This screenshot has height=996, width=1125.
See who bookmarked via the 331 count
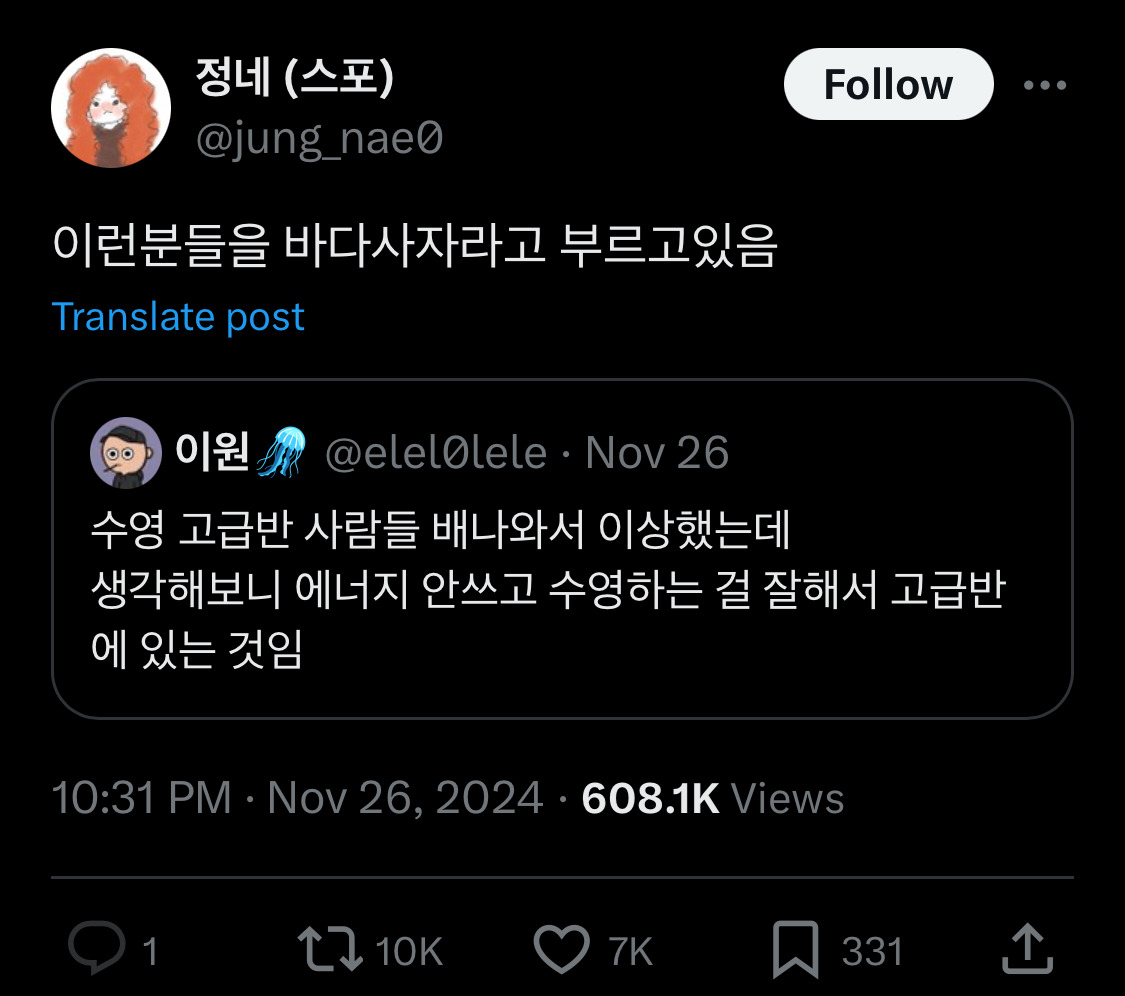(869, 952)
